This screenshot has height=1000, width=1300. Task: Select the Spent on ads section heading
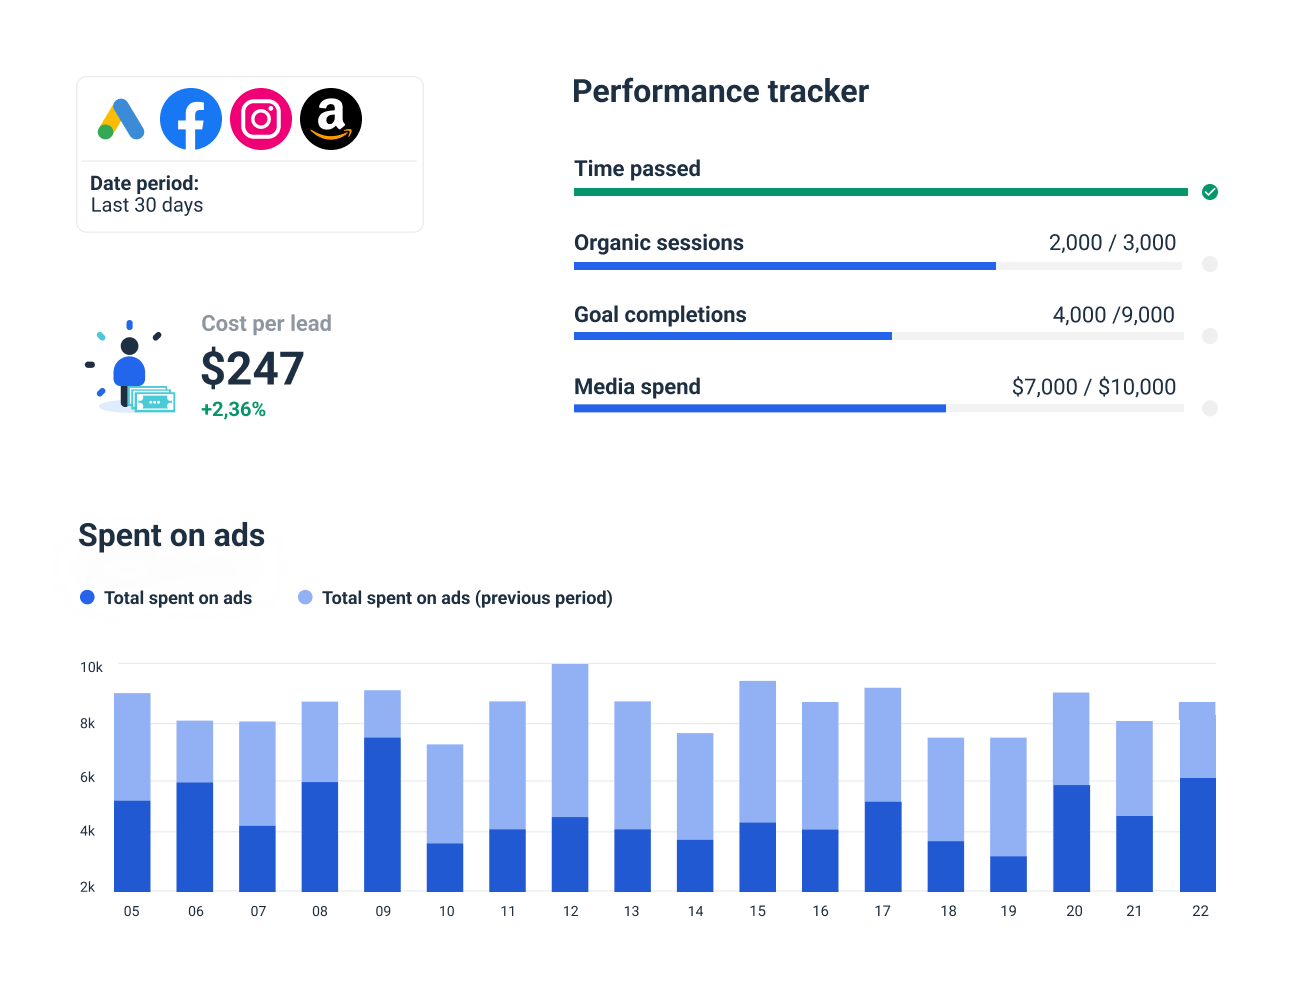coord(171,536)
